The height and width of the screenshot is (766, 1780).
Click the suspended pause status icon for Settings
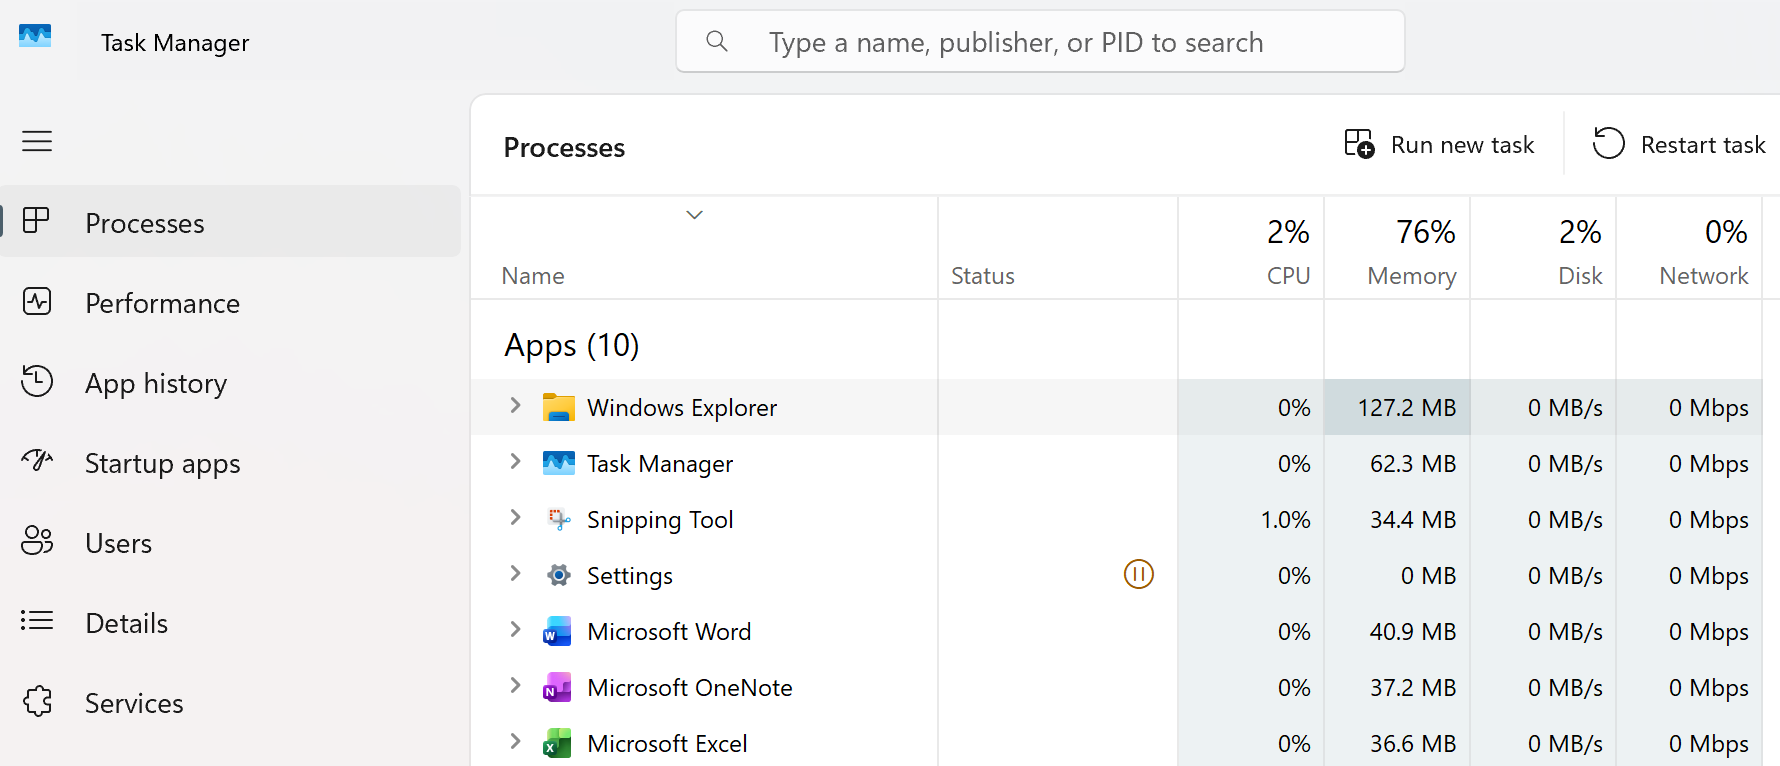pos(1139,574)
